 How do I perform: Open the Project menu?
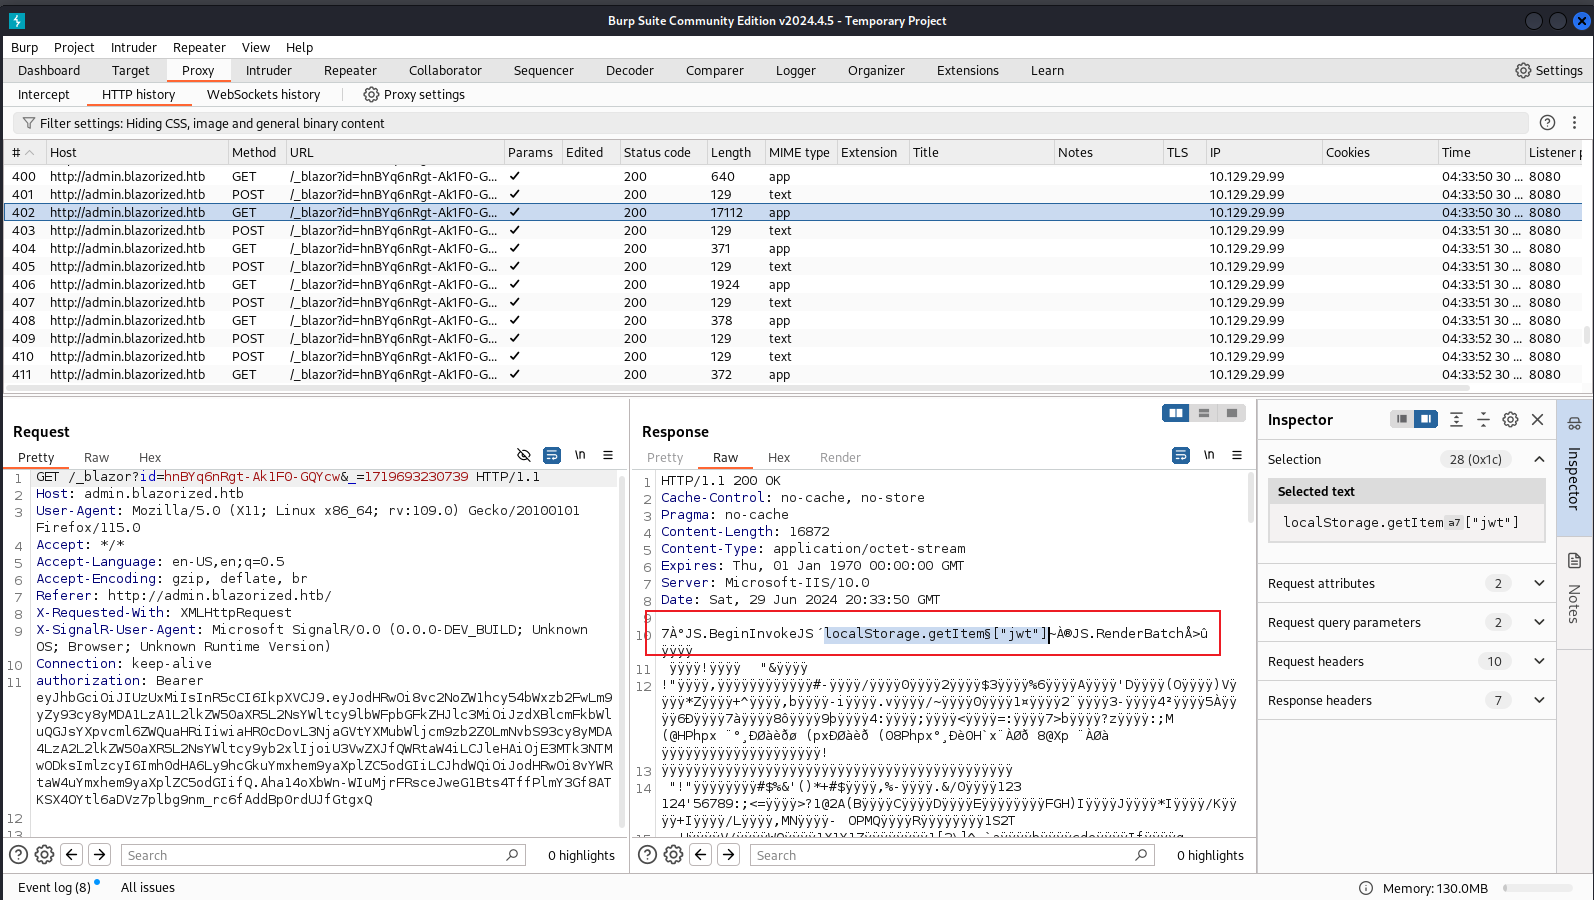click(74, 47)
